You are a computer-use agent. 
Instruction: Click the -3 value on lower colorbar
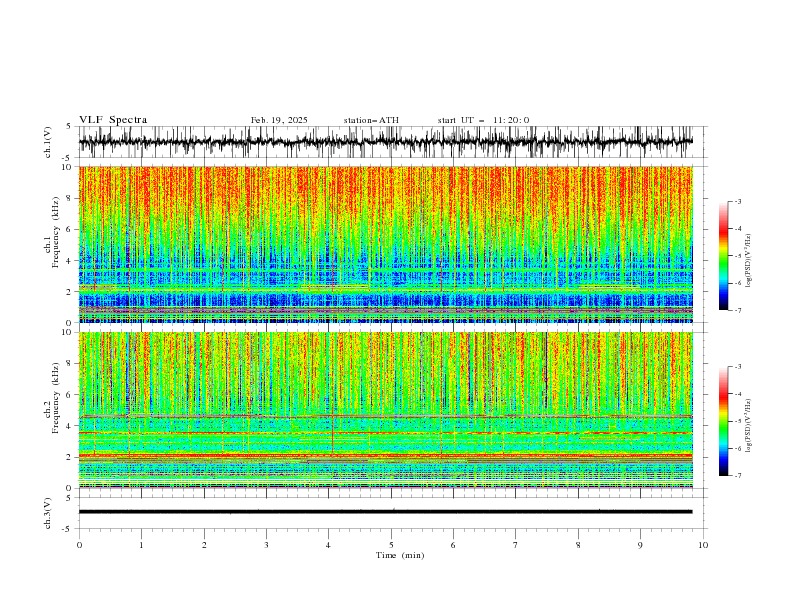(738, 367)
